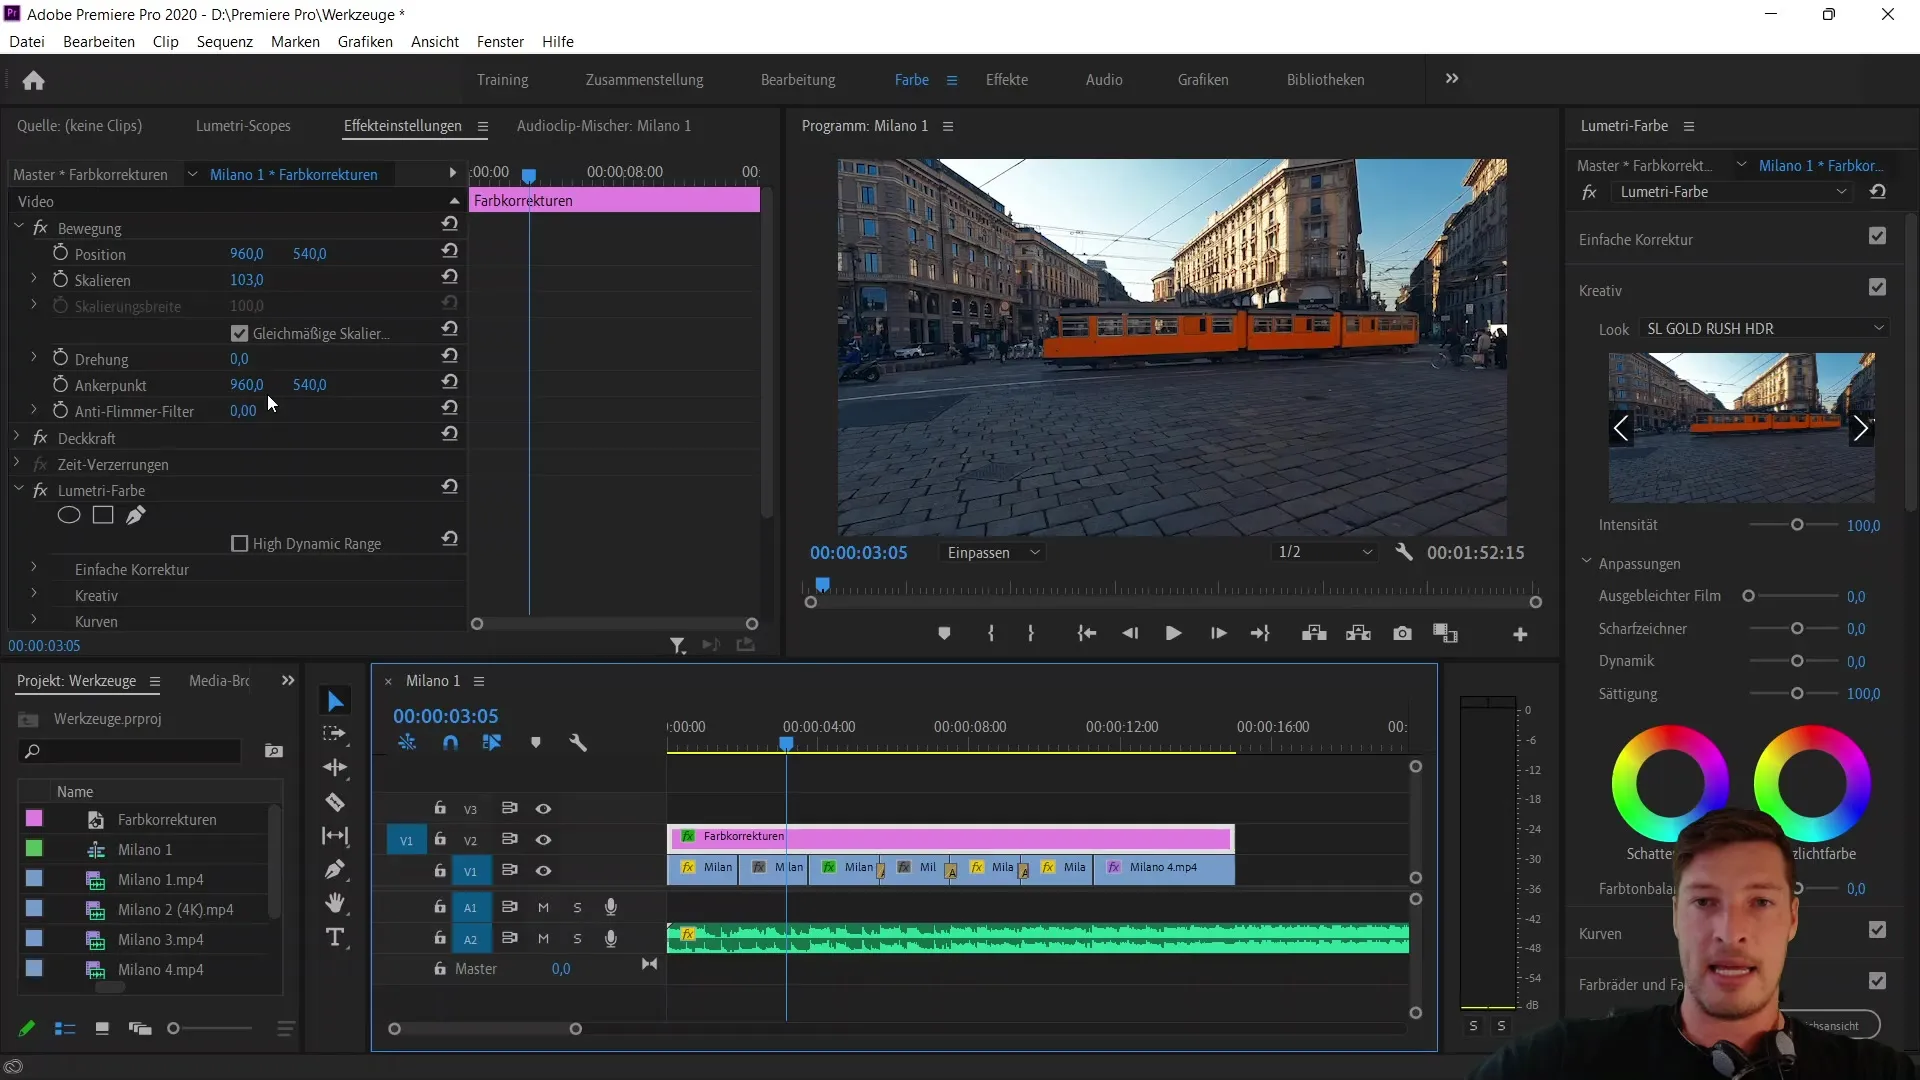Select the Type tool
1920x1080 pixels.
335,937
